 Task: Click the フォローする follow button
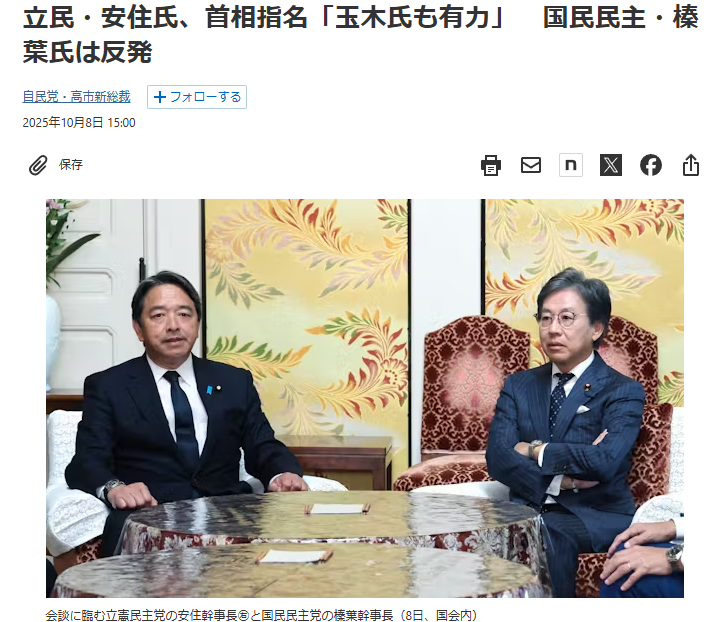point(197,97)
